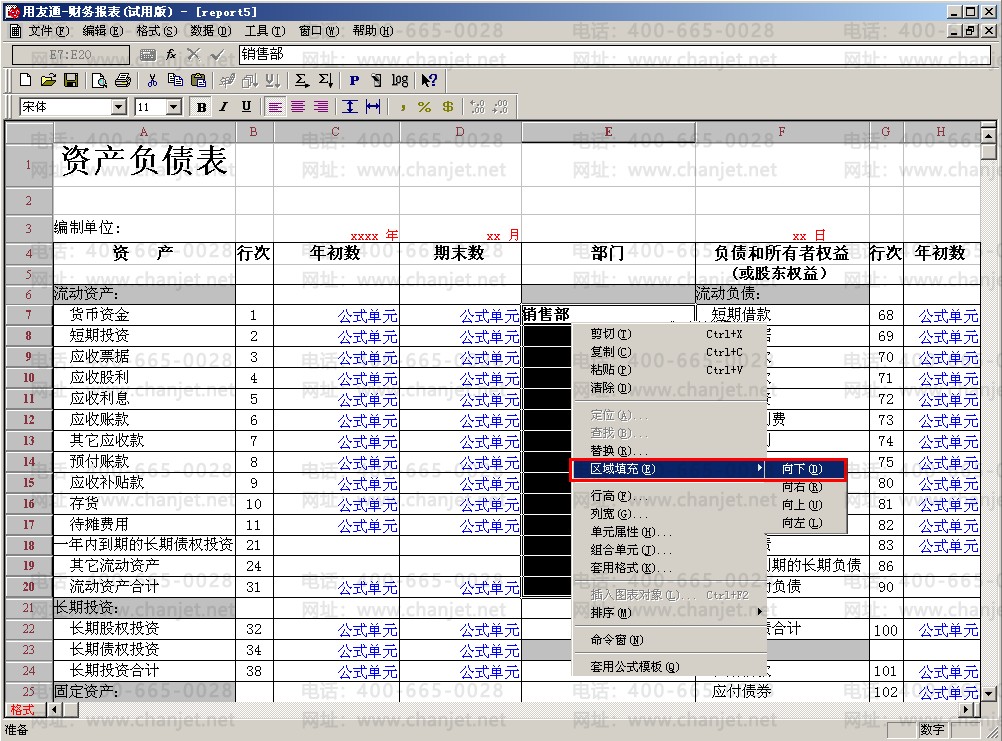Image resolution: width=1002 pixels, height=741 pixels.
Task: Open the font name 宋体 dropdown
Action: pyautogui.click(x=119, y=107)
